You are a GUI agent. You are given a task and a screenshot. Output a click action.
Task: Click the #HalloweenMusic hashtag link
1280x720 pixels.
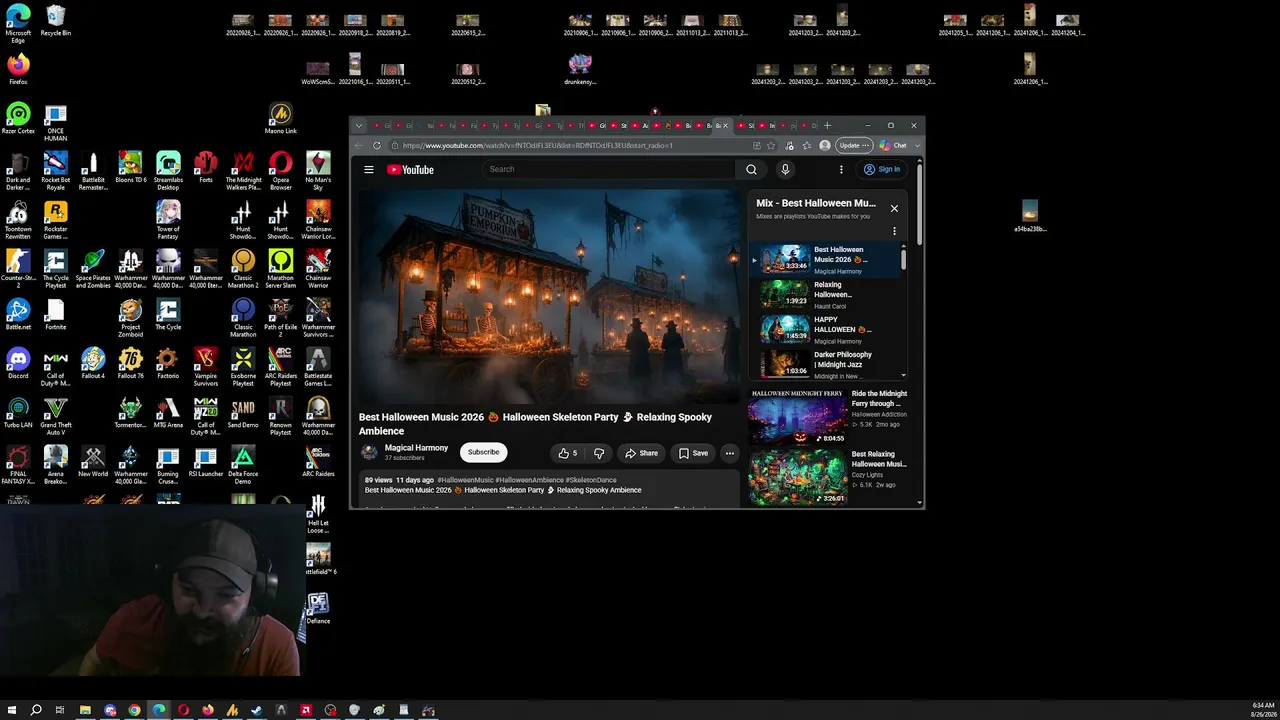pyautogui.click(x=465, y=480)
